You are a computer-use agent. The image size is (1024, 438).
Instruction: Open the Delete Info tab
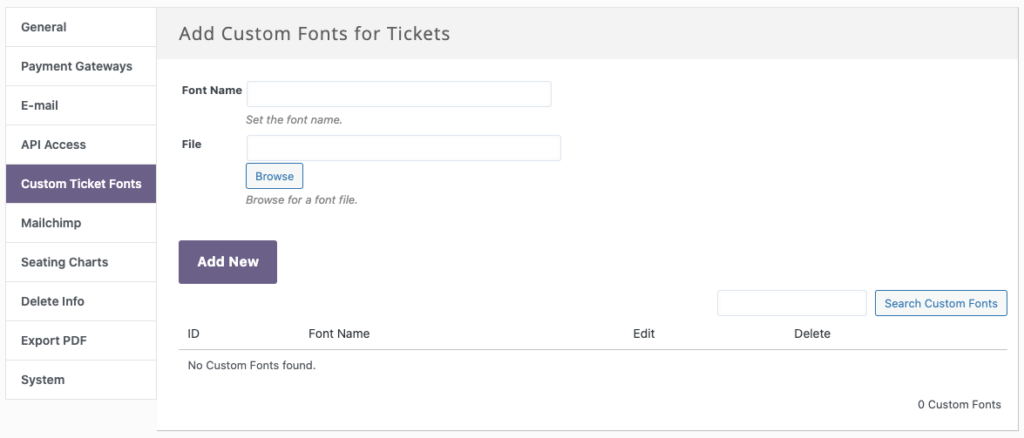[81, 302]
